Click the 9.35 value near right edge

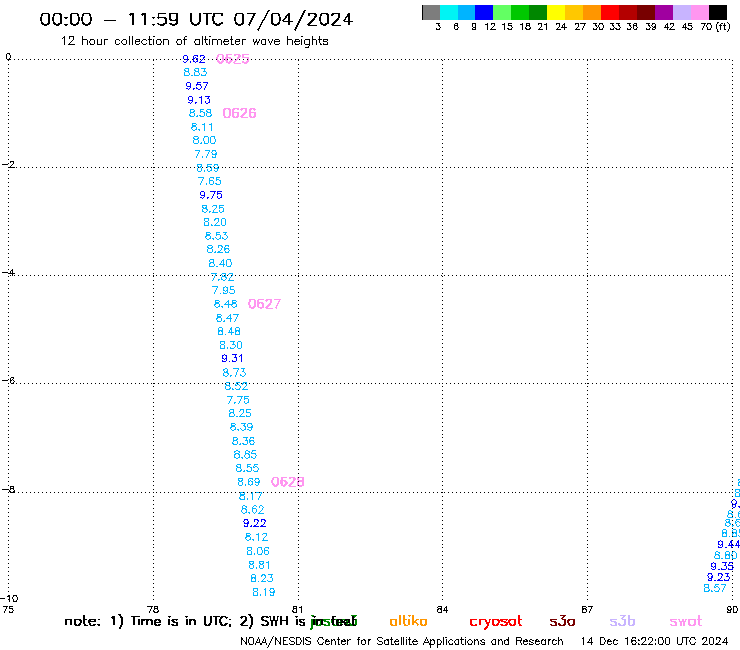click(x=722, y=566)
